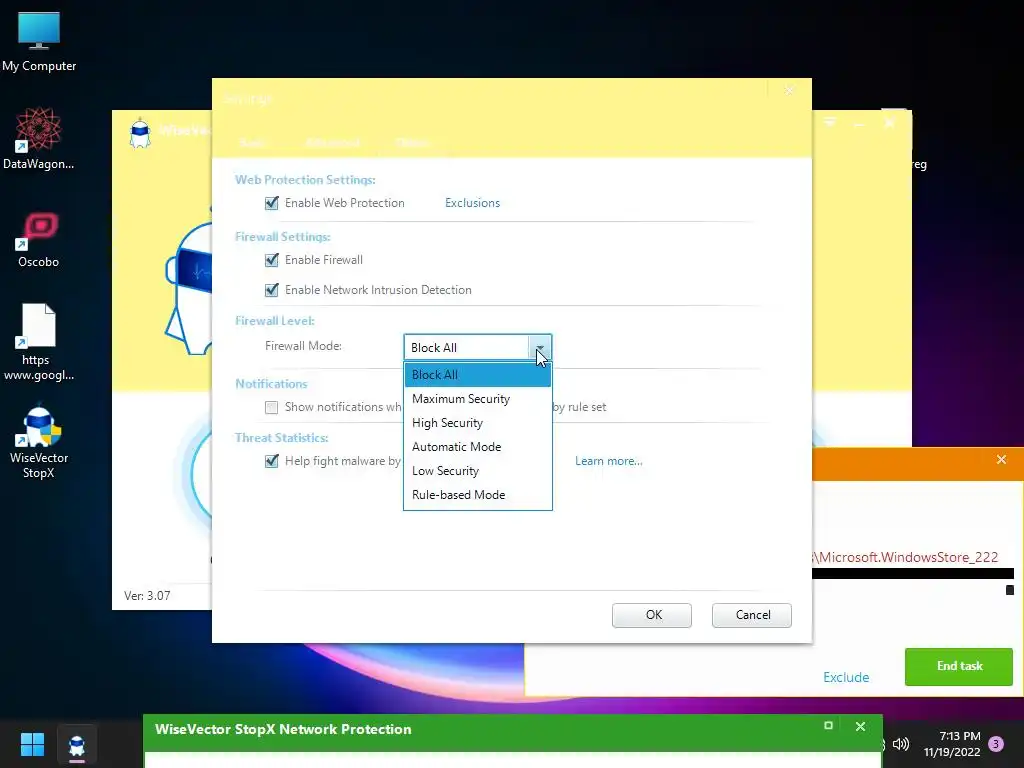Switch to the Others settings tab
The image size is (1024, 768).
[x=412, y=142]
